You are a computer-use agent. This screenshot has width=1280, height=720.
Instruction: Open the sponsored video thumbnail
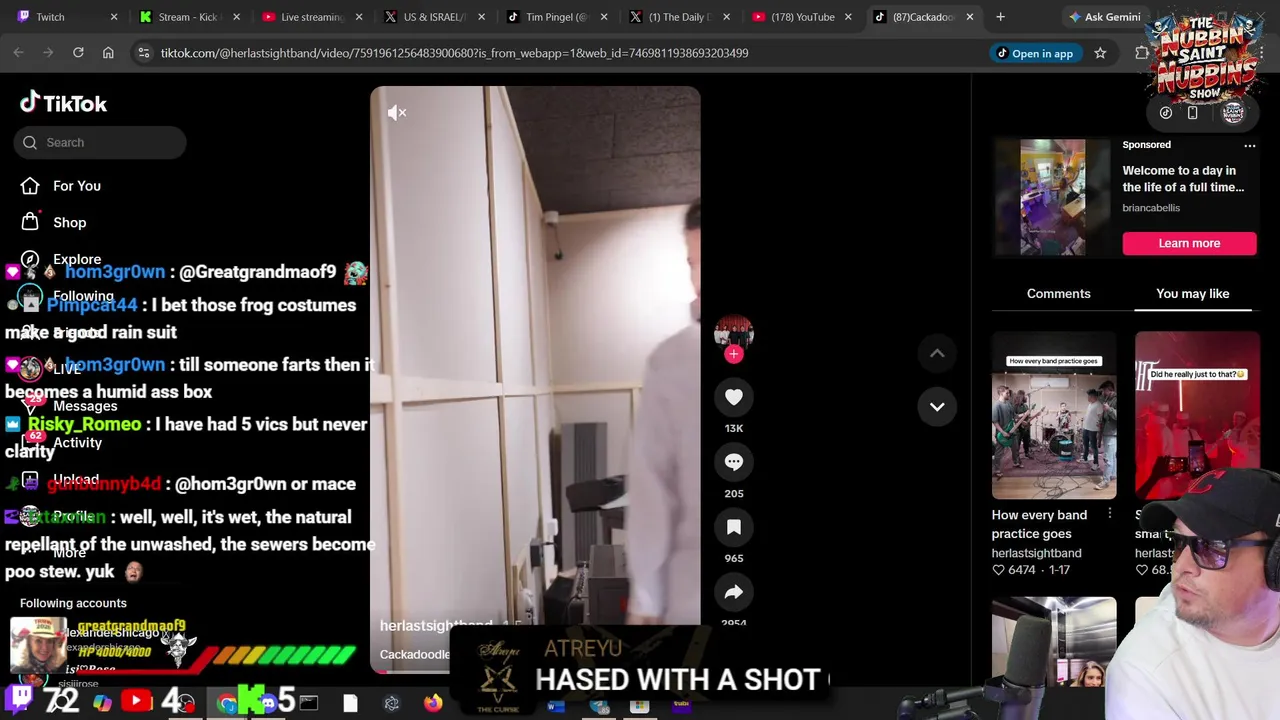click(x=1052, y=197)
